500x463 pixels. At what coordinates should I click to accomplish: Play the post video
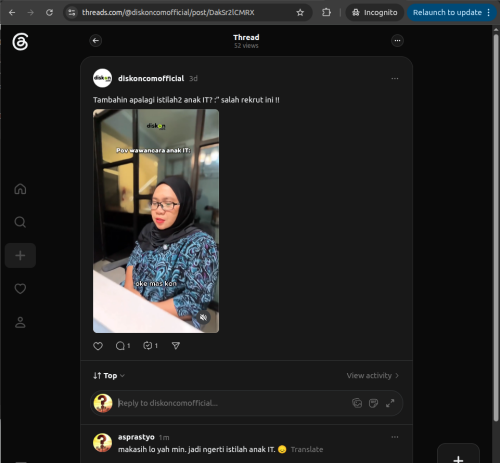tap(156, 221)
